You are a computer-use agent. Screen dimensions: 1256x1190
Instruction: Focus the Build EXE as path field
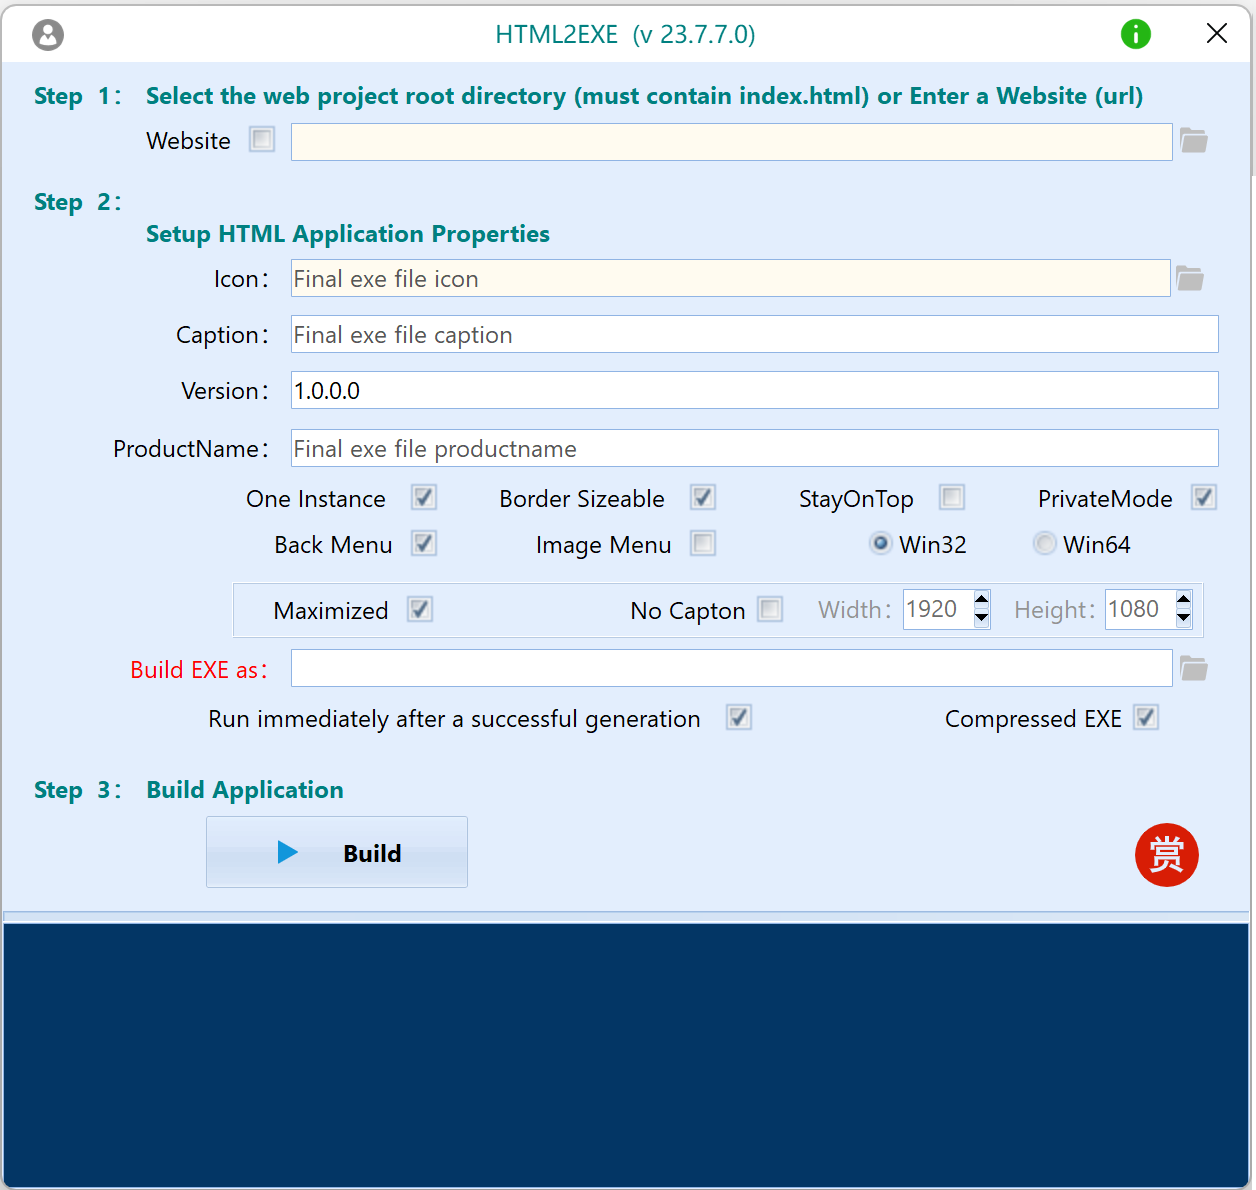pyautogui.click(x=732, y=668)
